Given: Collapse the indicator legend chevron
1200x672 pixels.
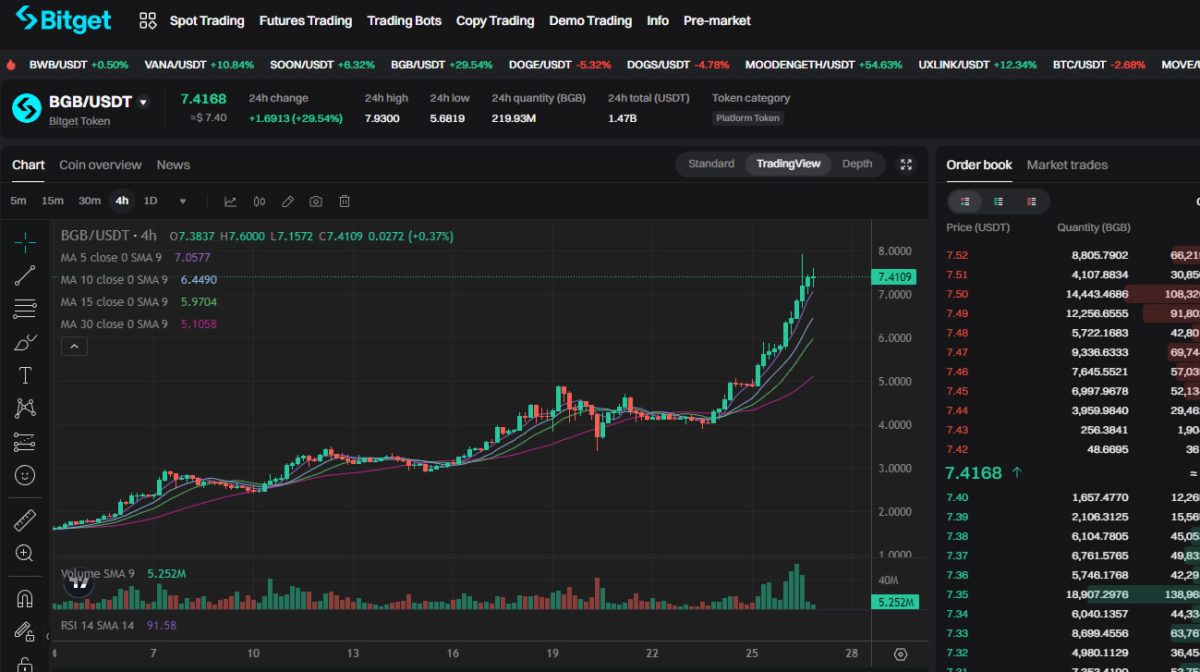Looking at the screenshot, I should [x=75, y=347].
